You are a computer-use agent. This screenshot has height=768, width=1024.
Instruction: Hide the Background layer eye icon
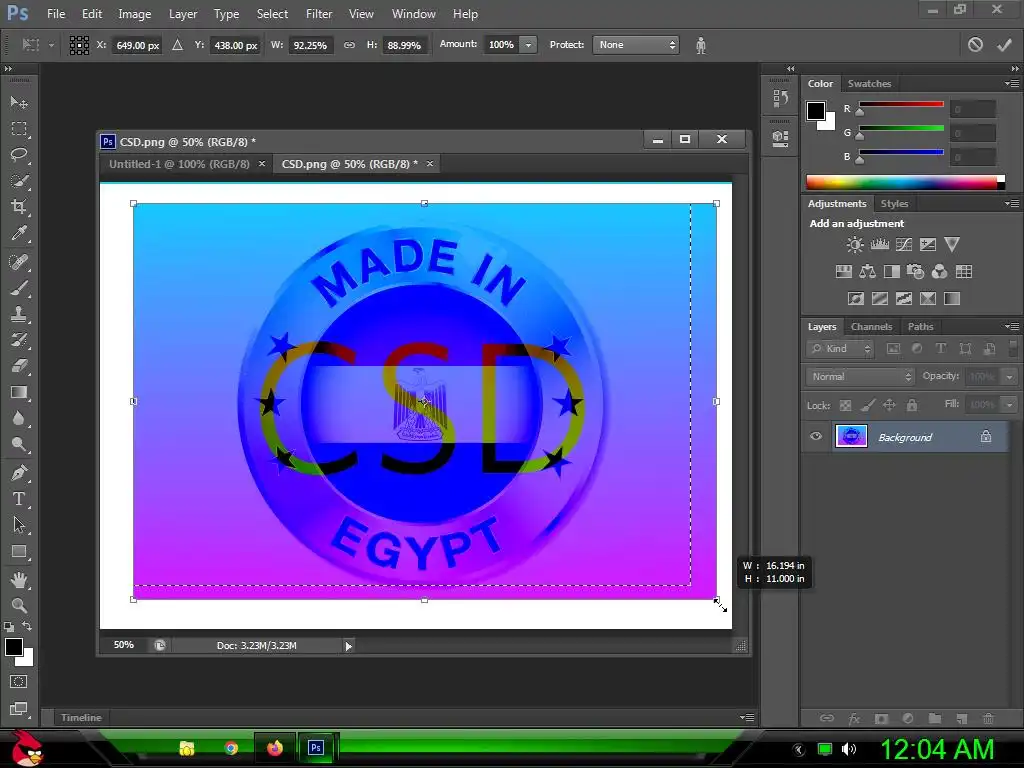pos(816,436)
